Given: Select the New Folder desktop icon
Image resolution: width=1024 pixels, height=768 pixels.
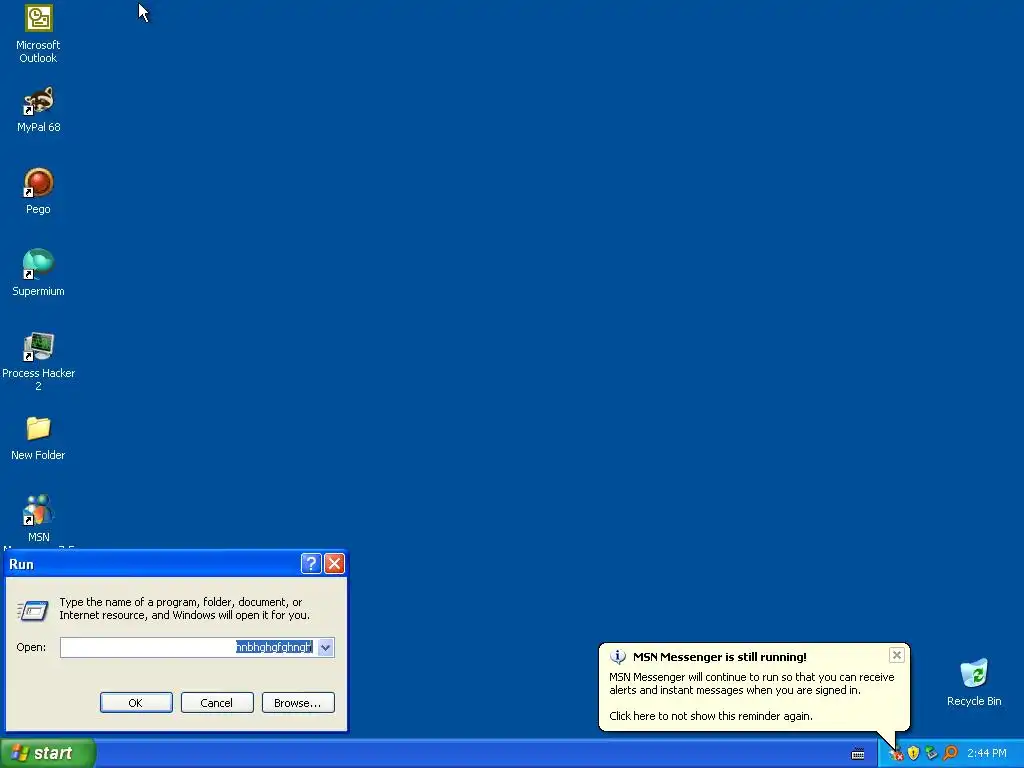Looking at the screenshot, I should click(x=39, y=438).
